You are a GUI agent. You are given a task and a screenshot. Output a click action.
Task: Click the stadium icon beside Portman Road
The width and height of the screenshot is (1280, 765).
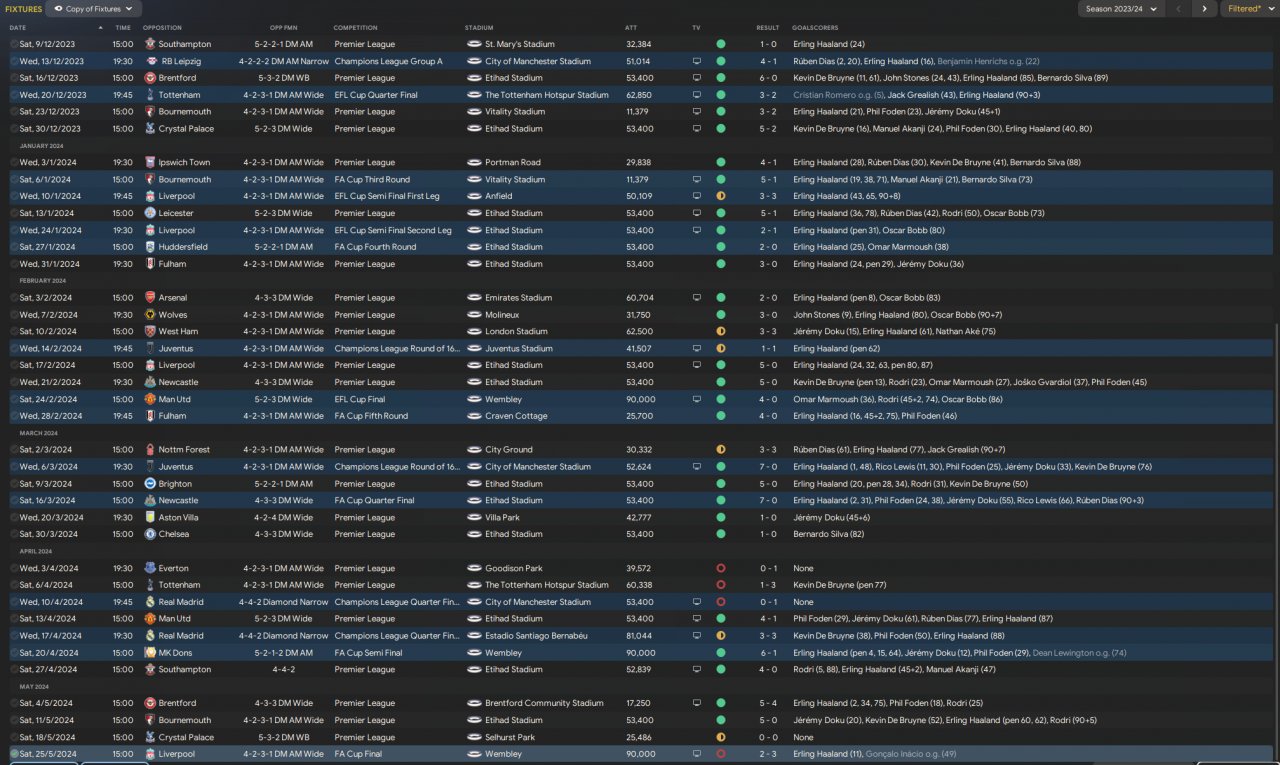pyautogui.click(x=474, y=162)
